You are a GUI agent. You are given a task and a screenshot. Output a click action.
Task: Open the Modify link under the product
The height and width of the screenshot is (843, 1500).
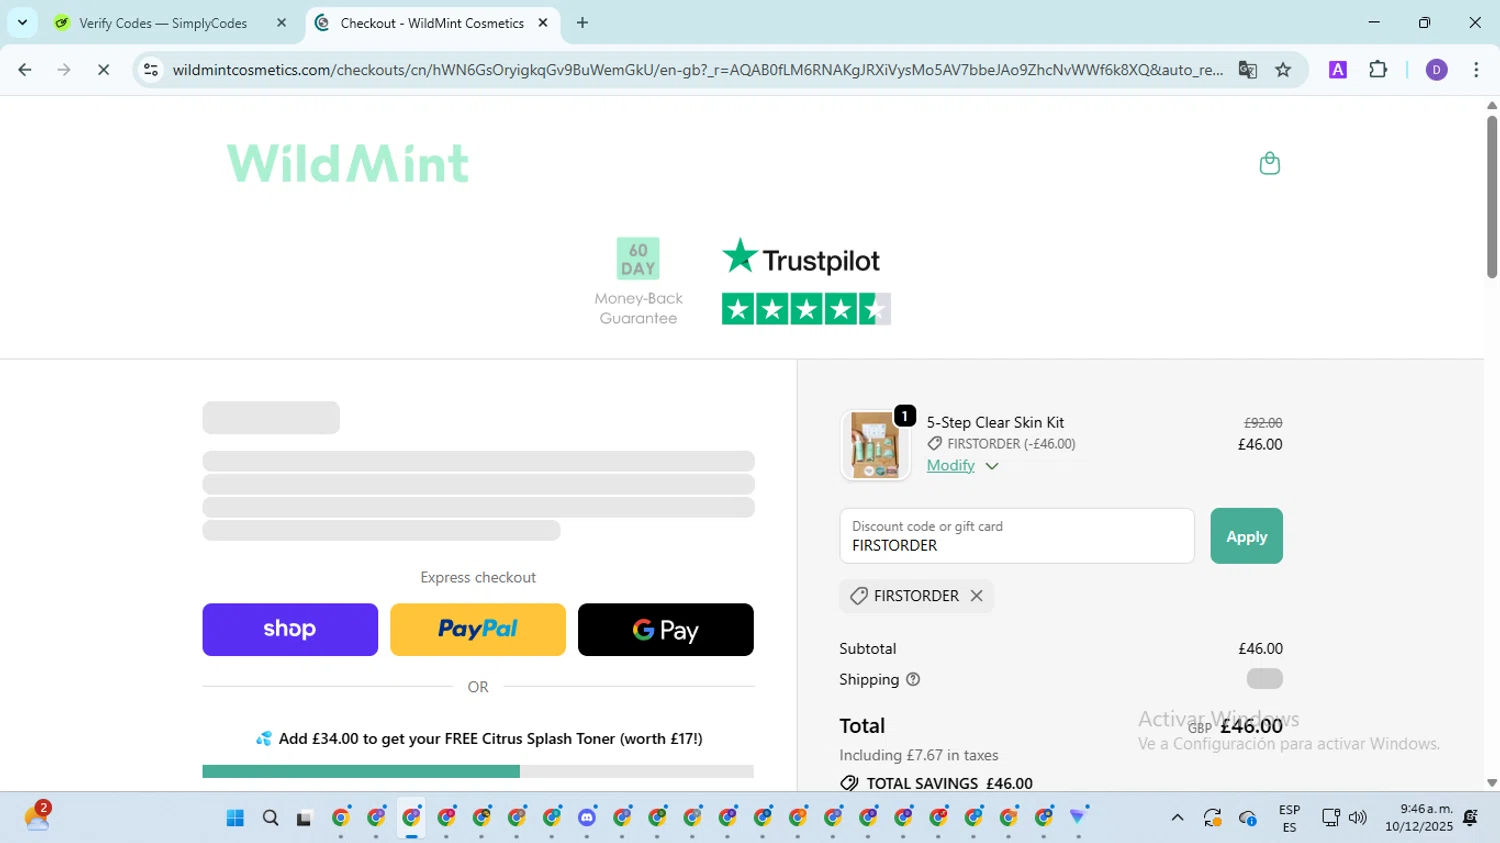950,466
